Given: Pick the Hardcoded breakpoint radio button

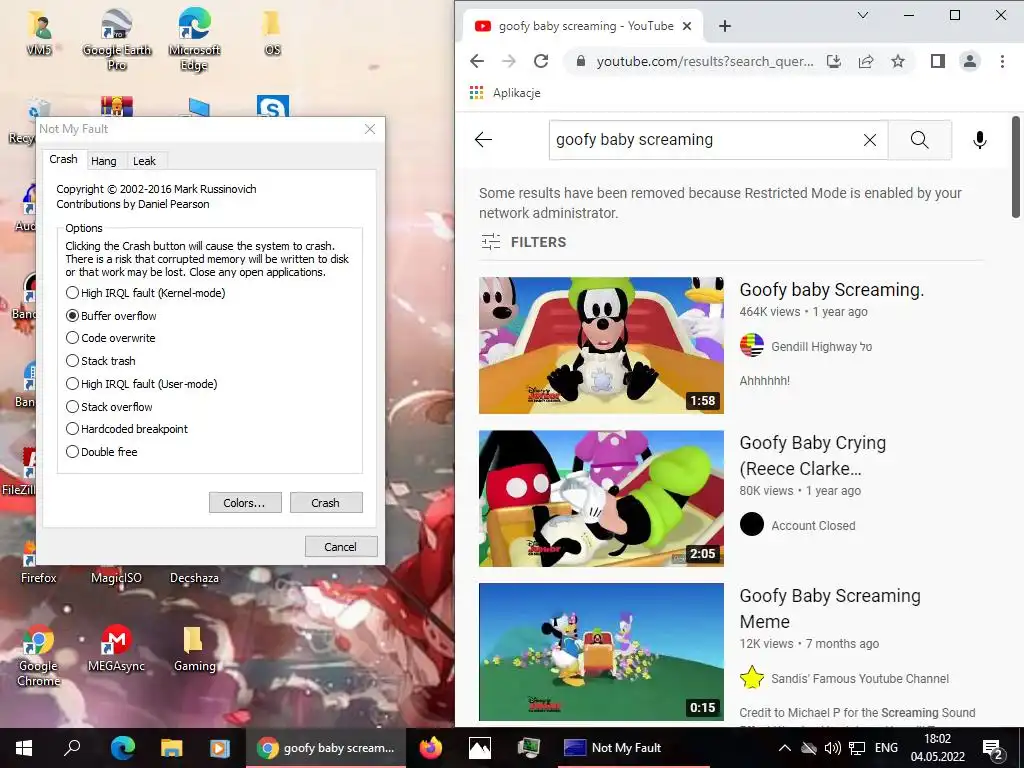Looking at the screenshot, I should 127,429.
